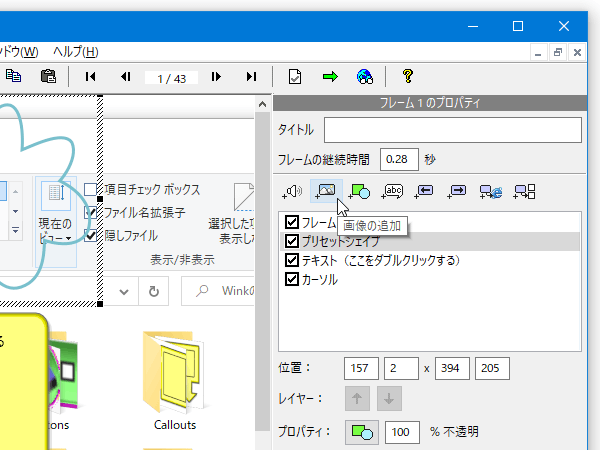The image size is (600, 450).
Task: Click the frame duration 0.28 field
Action: 399,159
